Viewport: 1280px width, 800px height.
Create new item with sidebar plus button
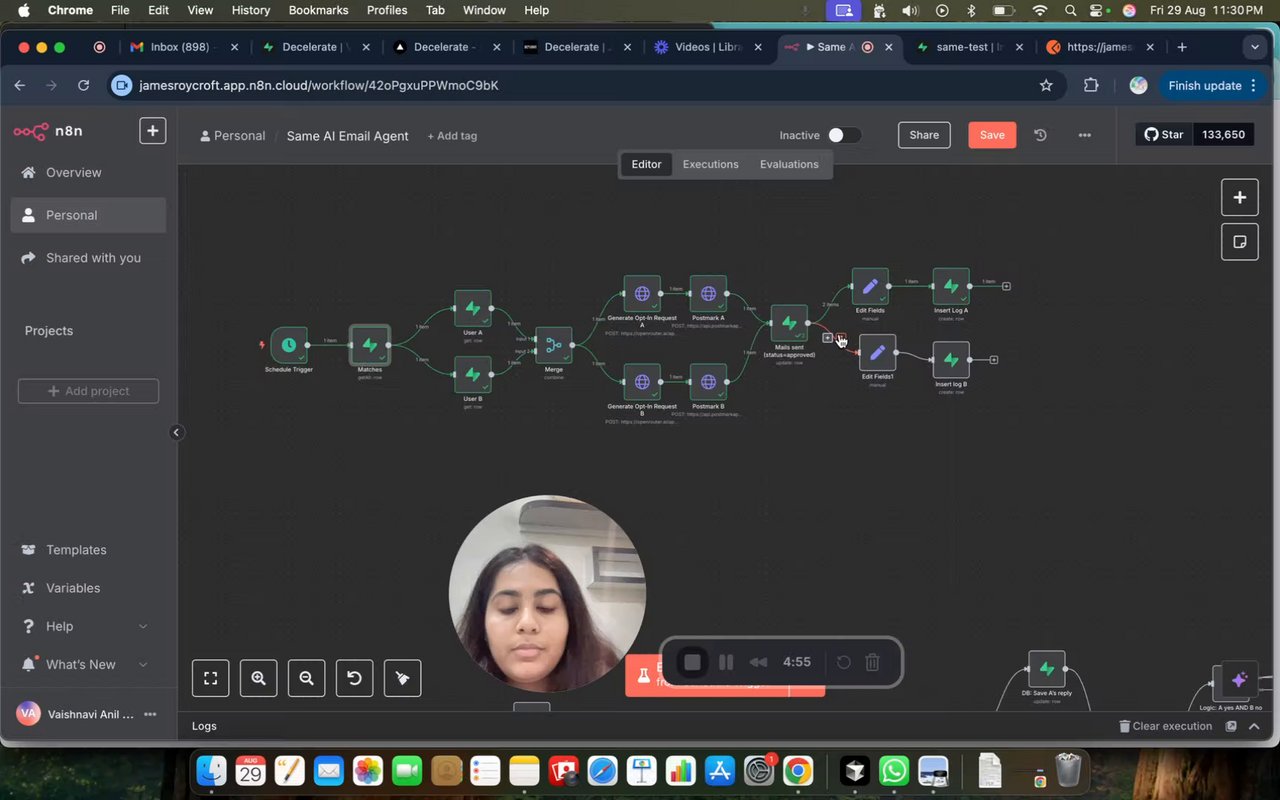(x=153, y=131)
